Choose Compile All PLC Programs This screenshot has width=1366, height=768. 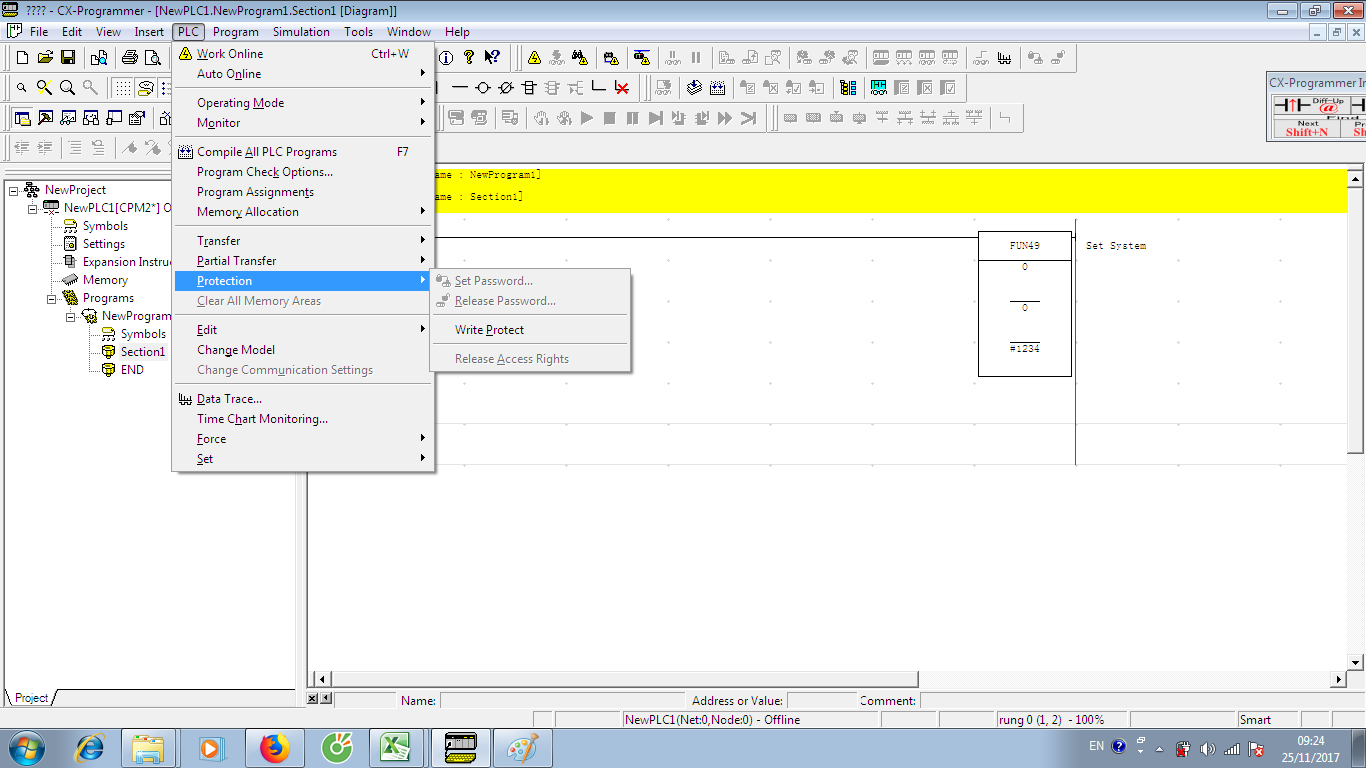pyautogui.click(x=303, y=152)
